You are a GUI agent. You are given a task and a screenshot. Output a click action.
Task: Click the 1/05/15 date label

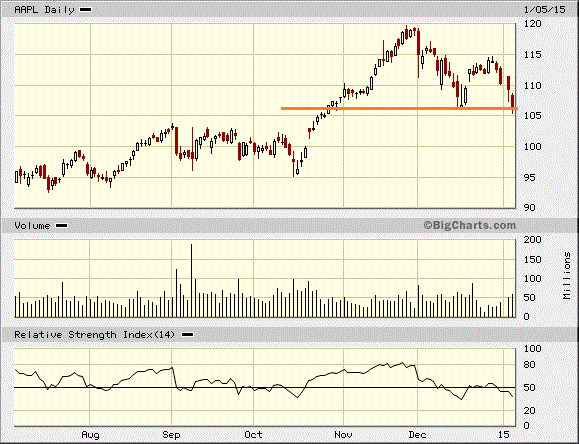pos(544,10)
